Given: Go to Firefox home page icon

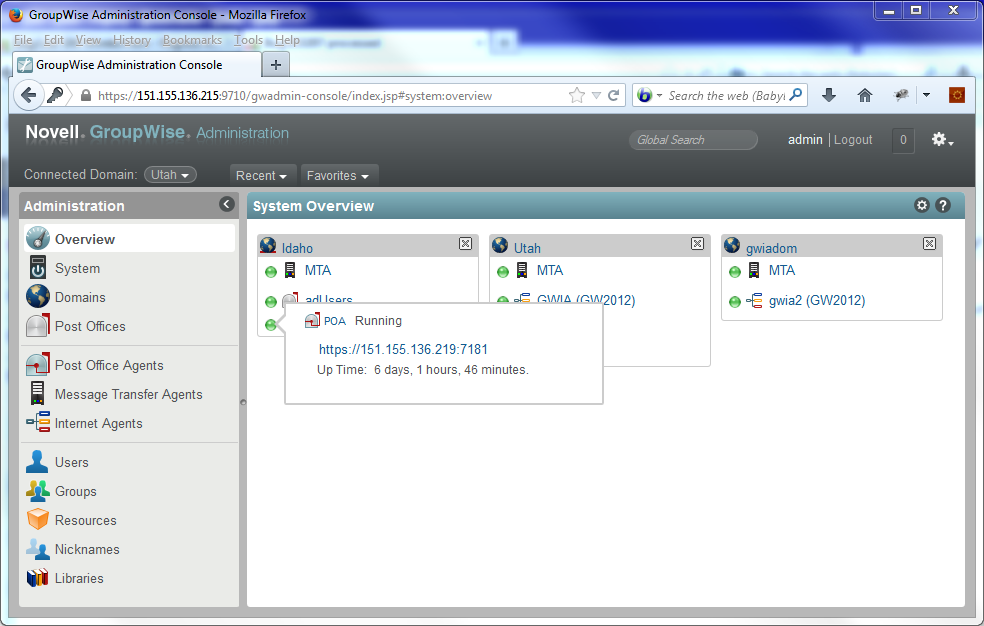Looking at the screenshot, I should click(865, 95).
